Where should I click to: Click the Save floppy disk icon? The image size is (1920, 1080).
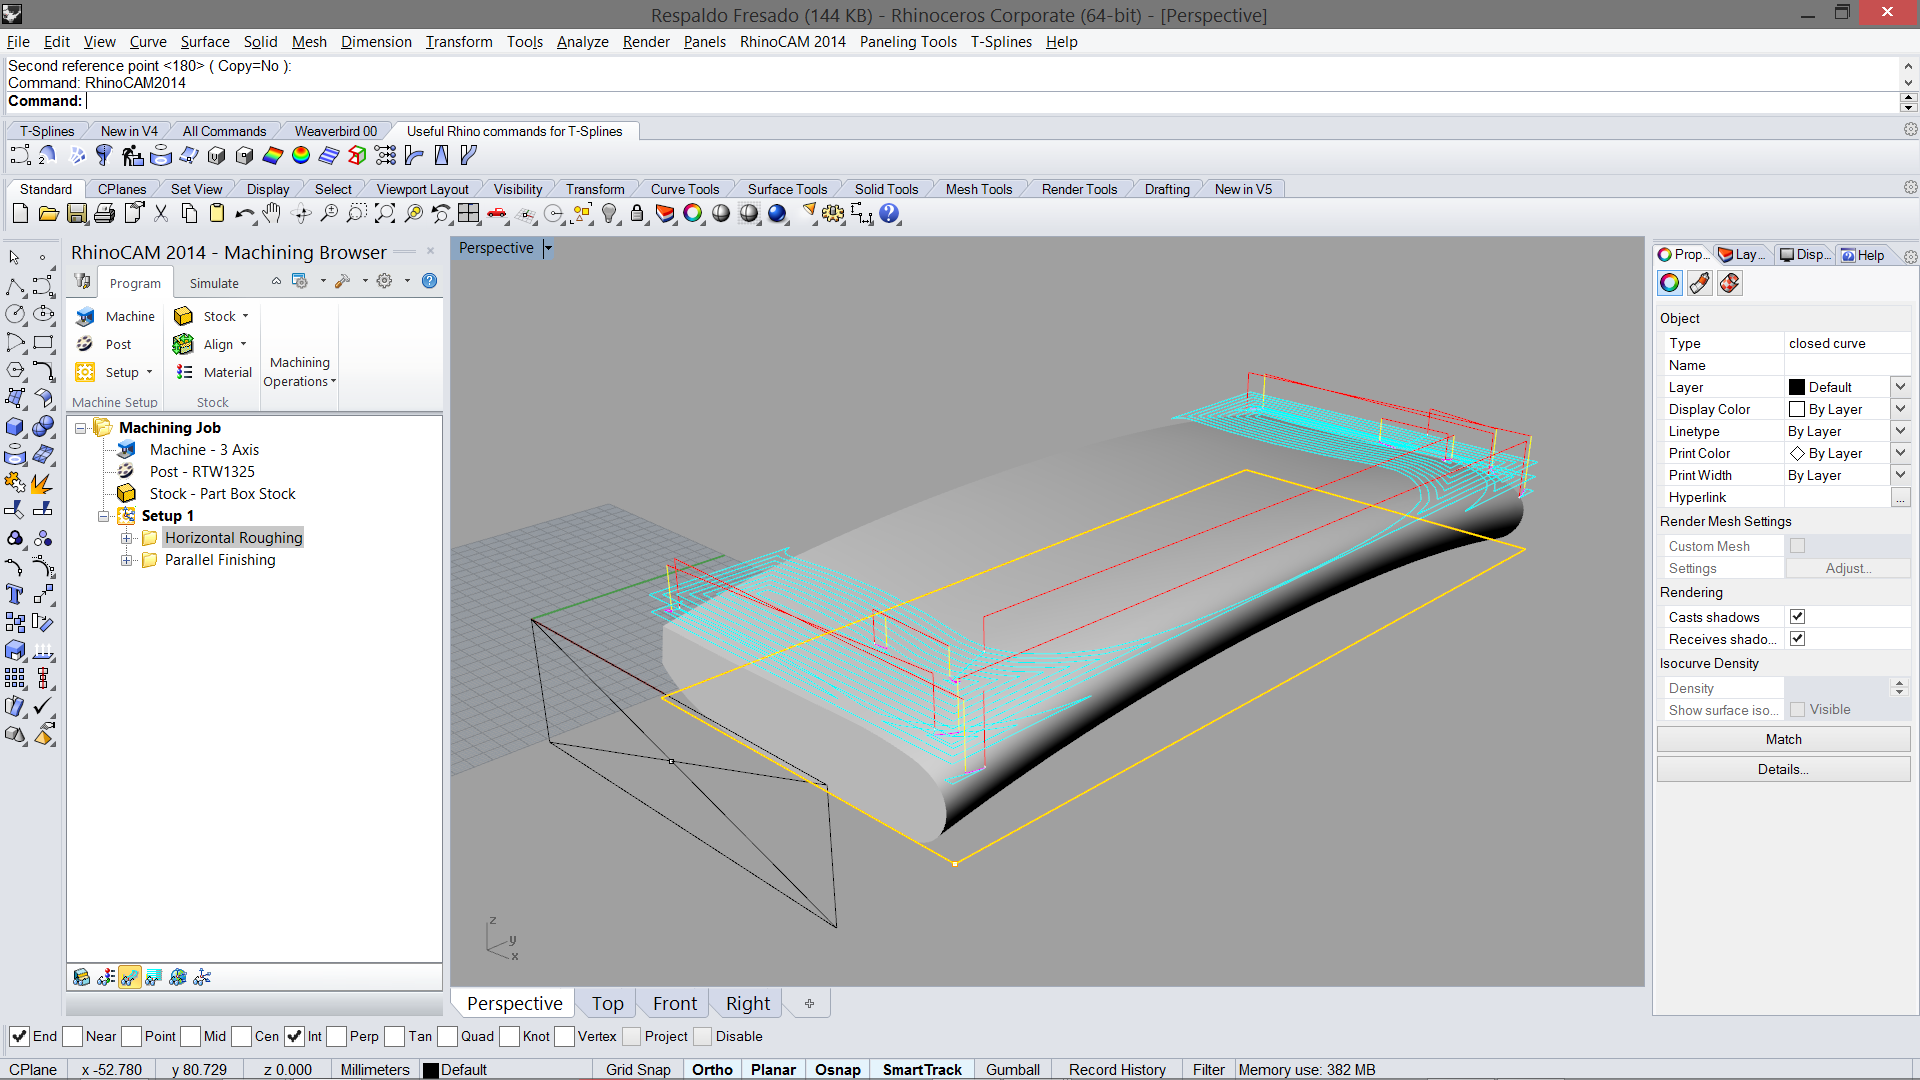76,213
